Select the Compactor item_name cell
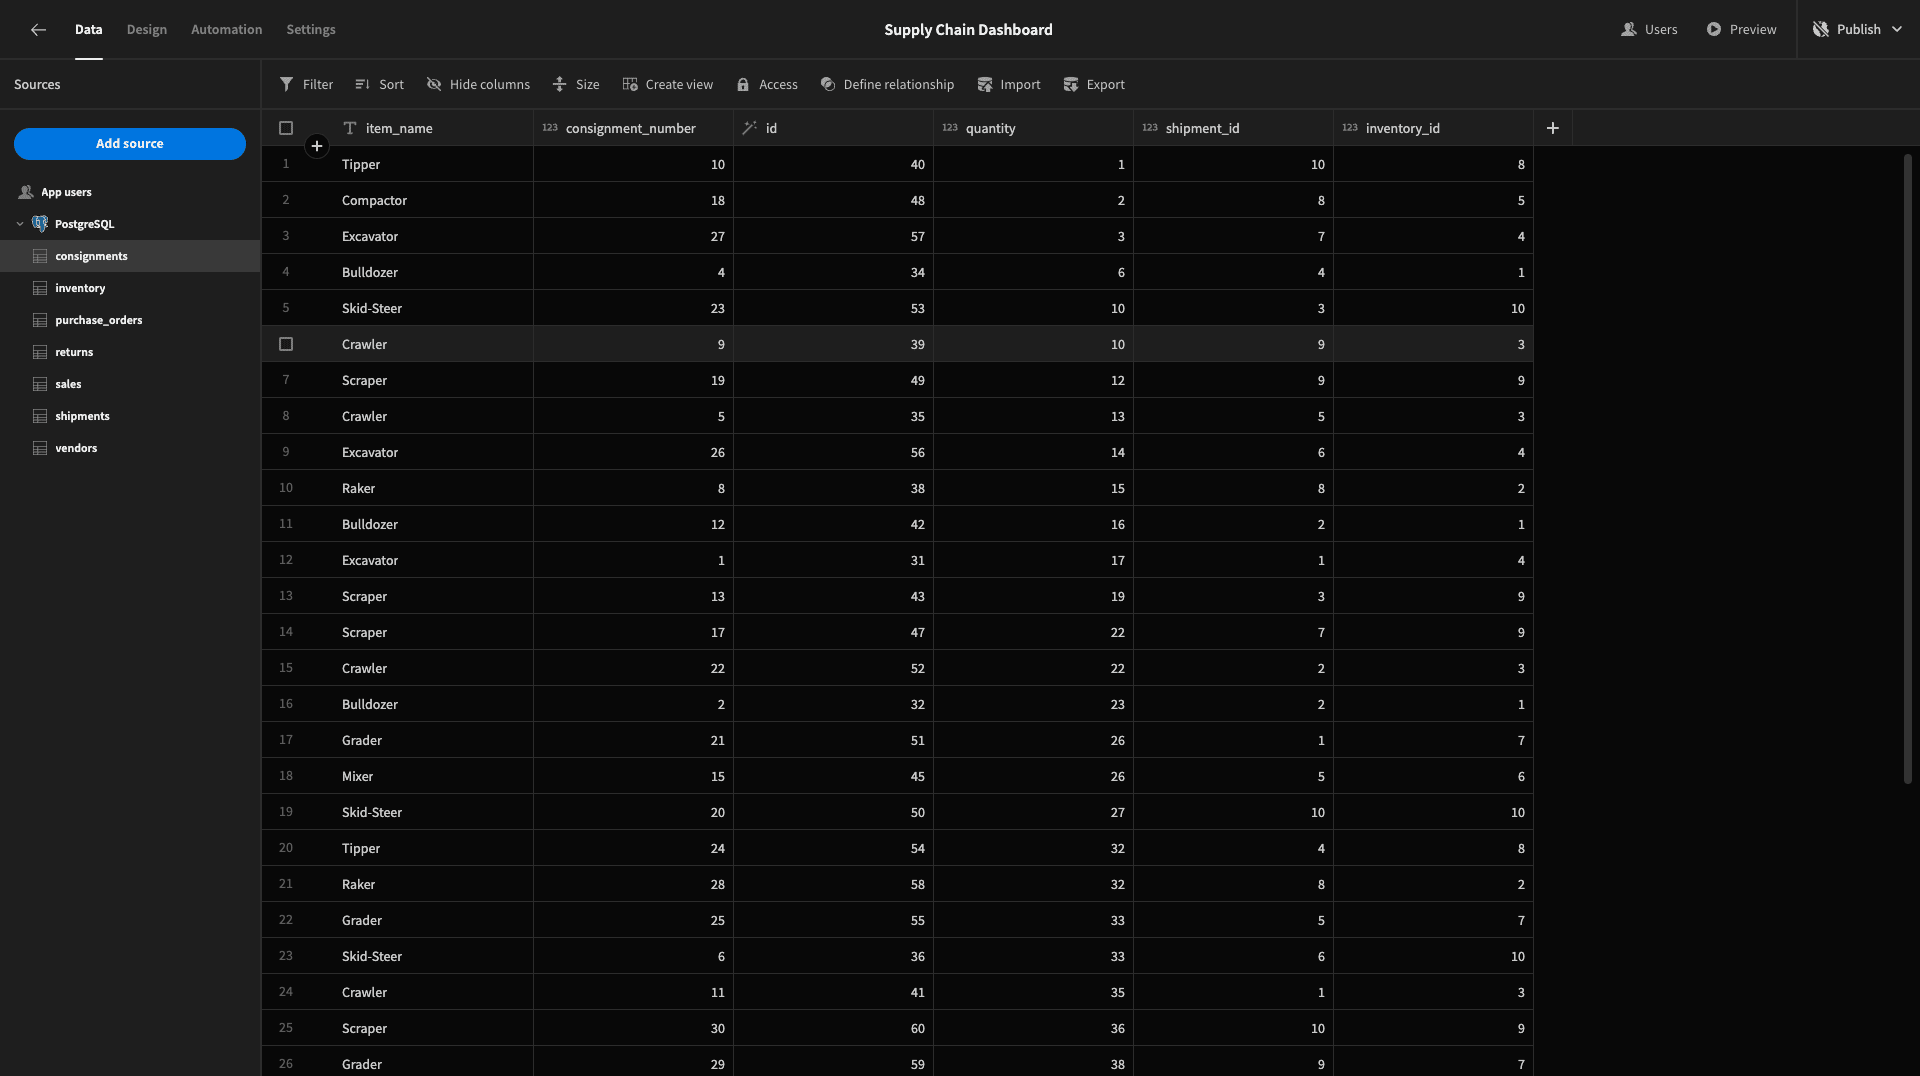Viewport: 1920px width, 1076px height. pos(433,200)
